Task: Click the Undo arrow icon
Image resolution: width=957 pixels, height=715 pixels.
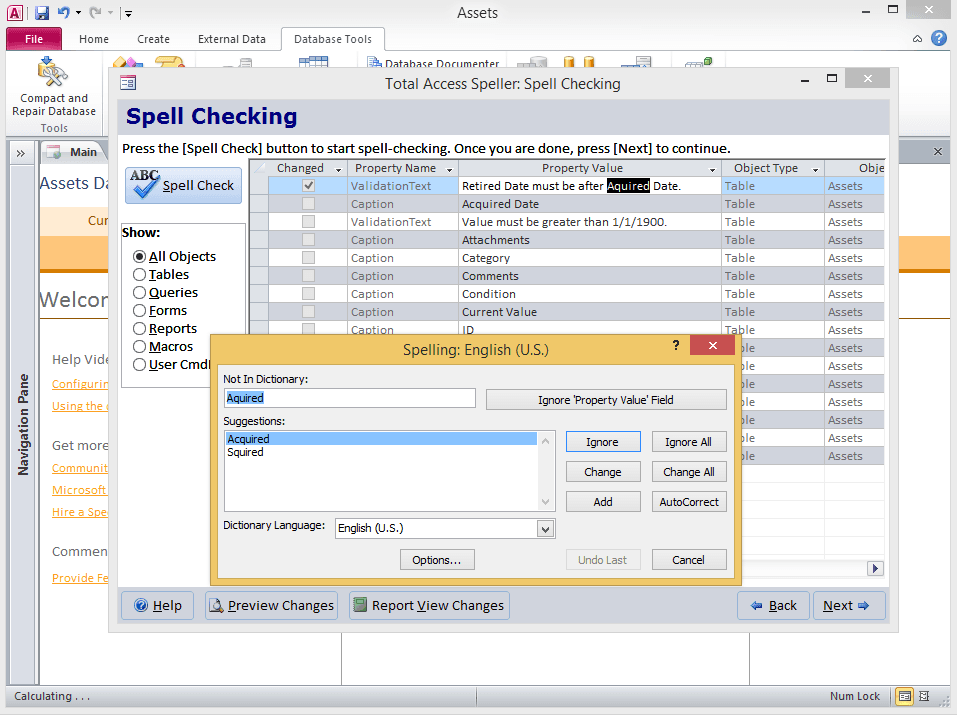Action: (x=63, y=12)
